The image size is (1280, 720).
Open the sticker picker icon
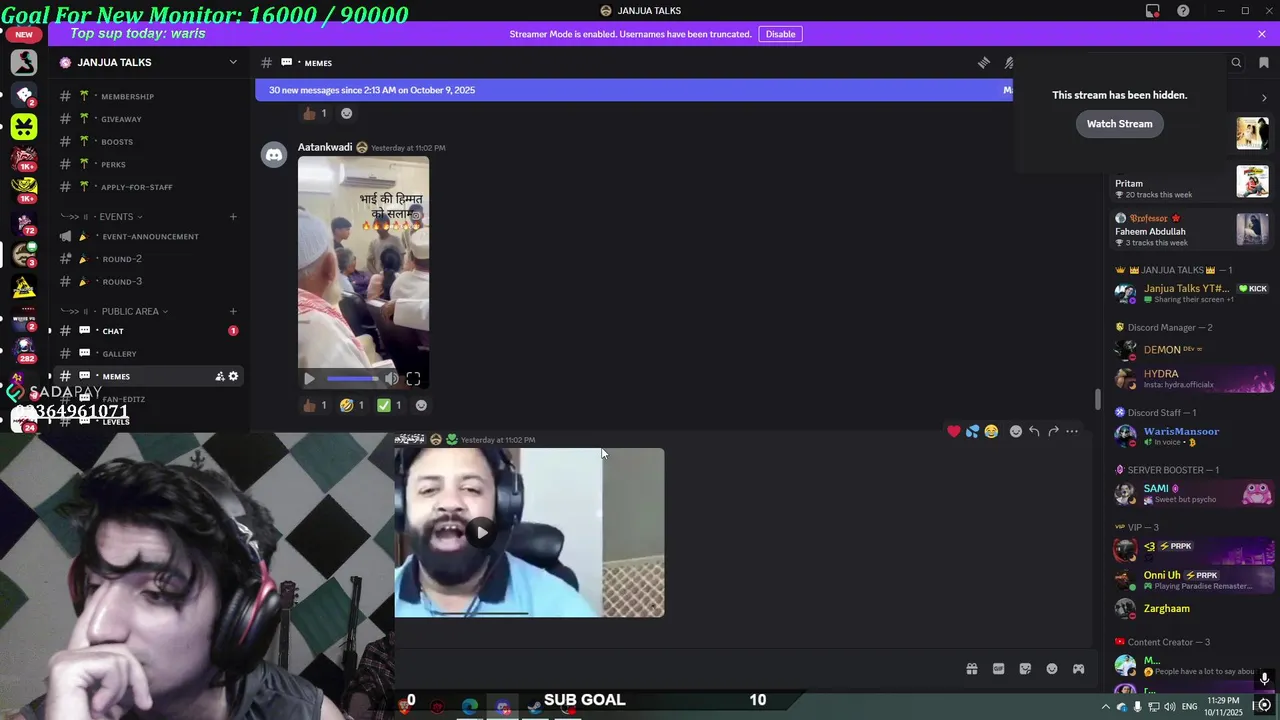point(1025,669)
